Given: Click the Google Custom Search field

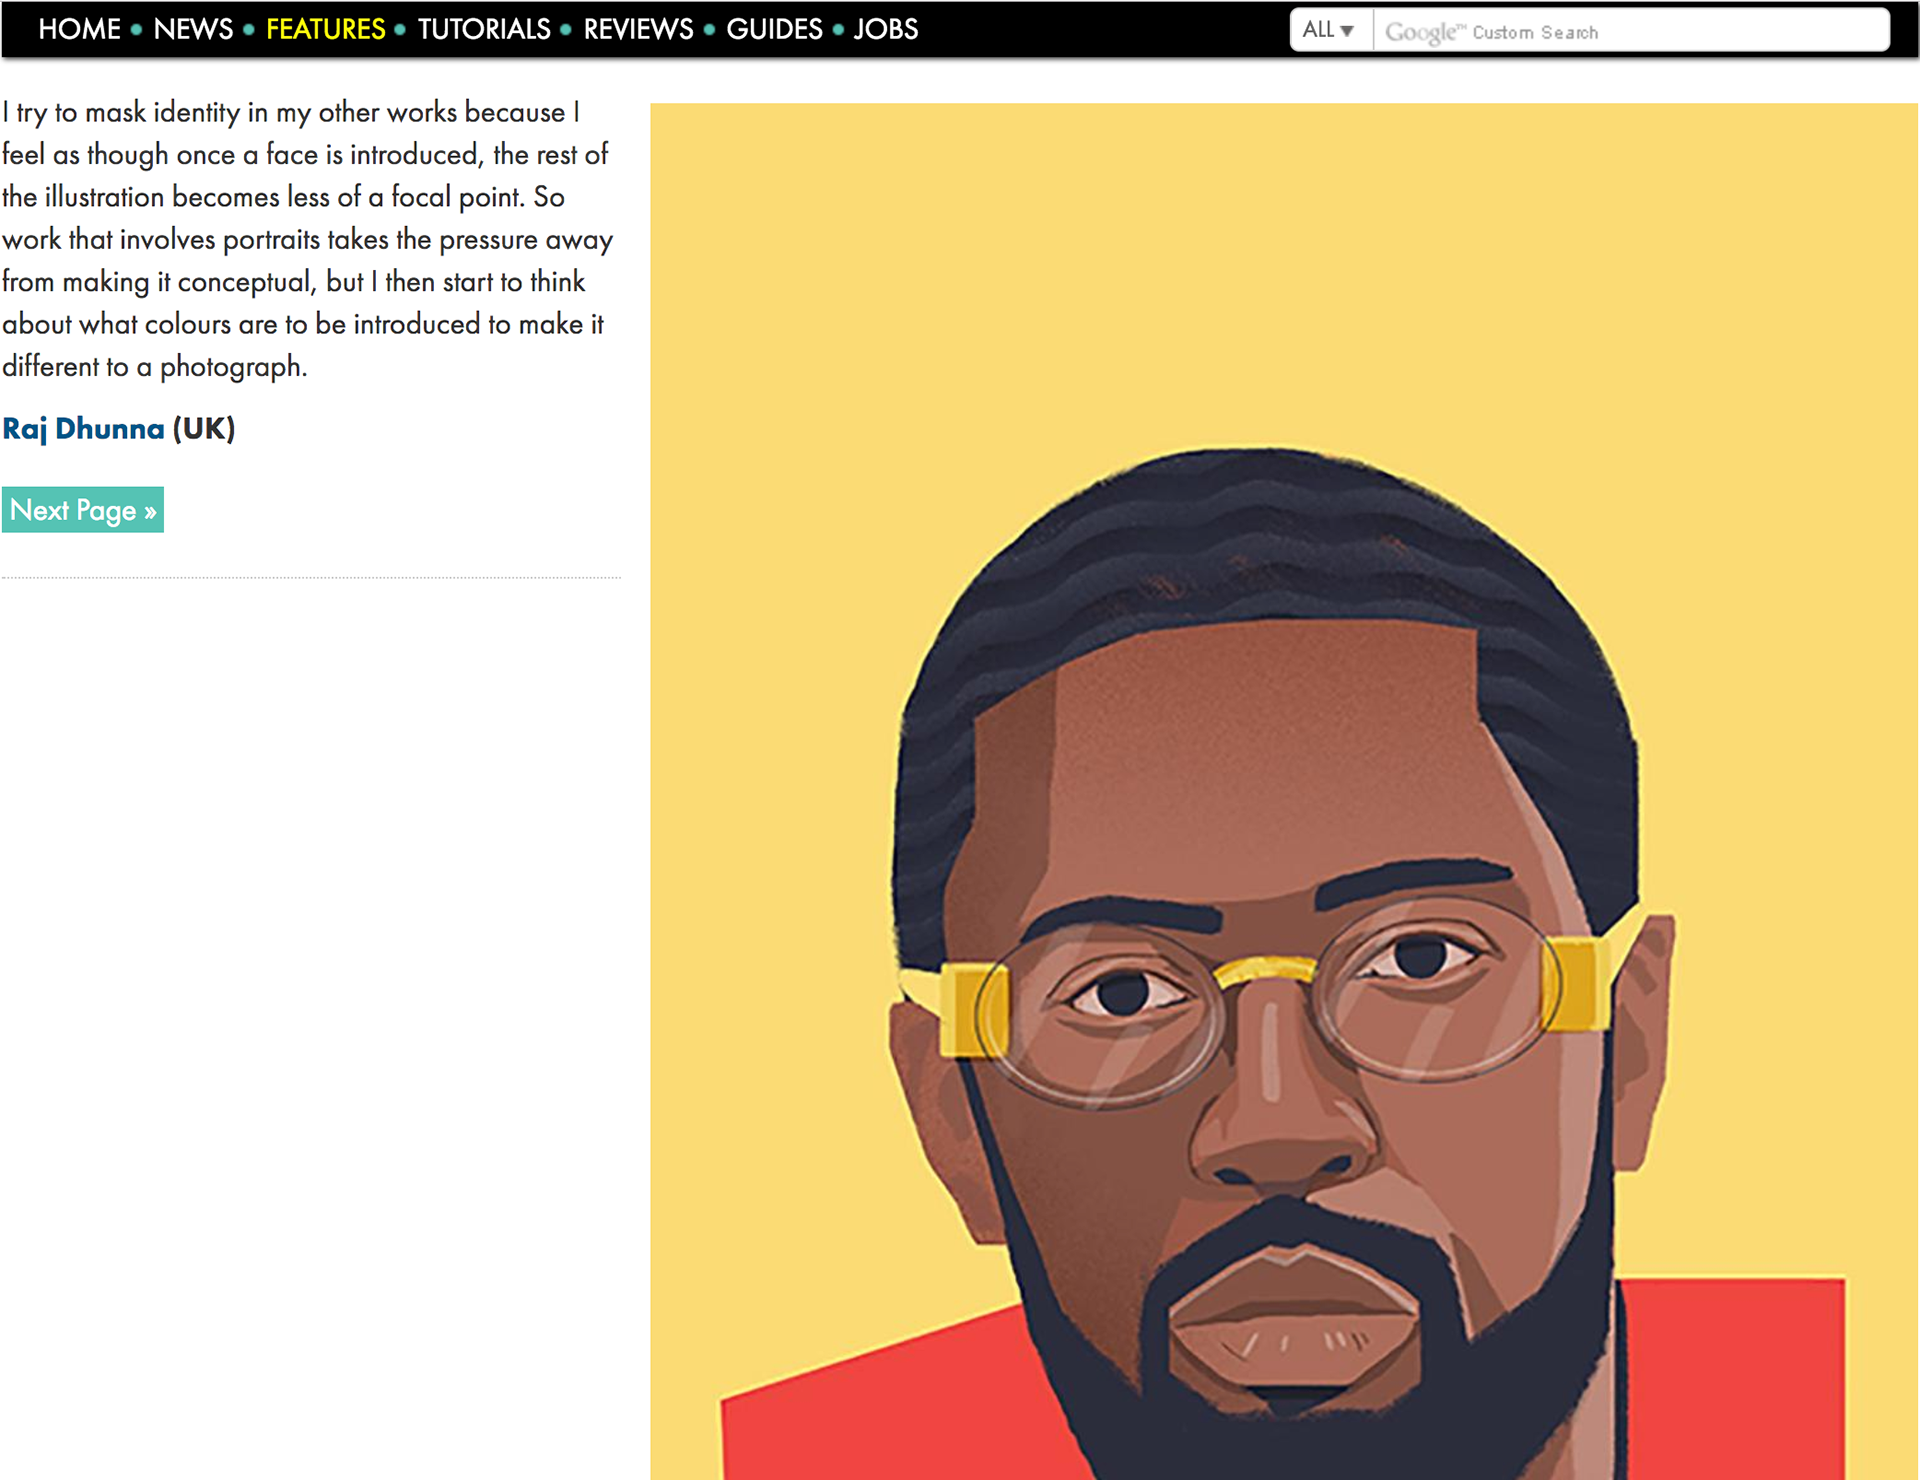Looking at the screenshot, I should (1632, 30).
